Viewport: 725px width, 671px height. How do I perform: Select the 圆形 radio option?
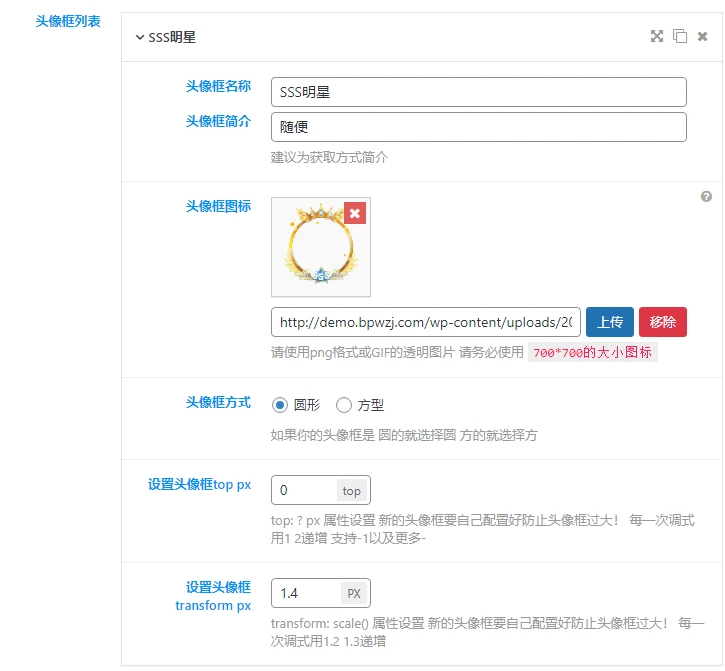280,405
